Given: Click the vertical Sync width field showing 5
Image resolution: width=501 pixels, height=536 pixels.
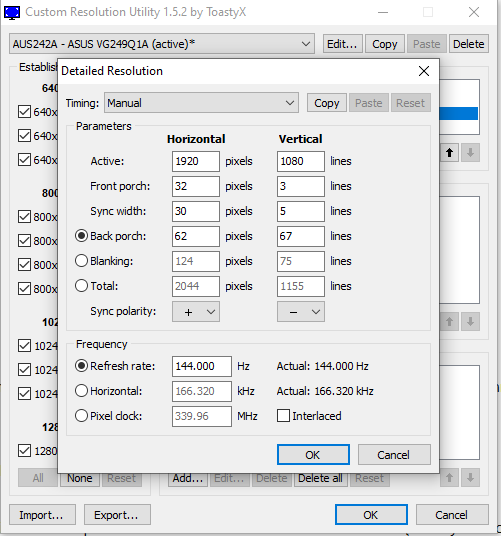Looking at the screenshot, I should (301, 211).
